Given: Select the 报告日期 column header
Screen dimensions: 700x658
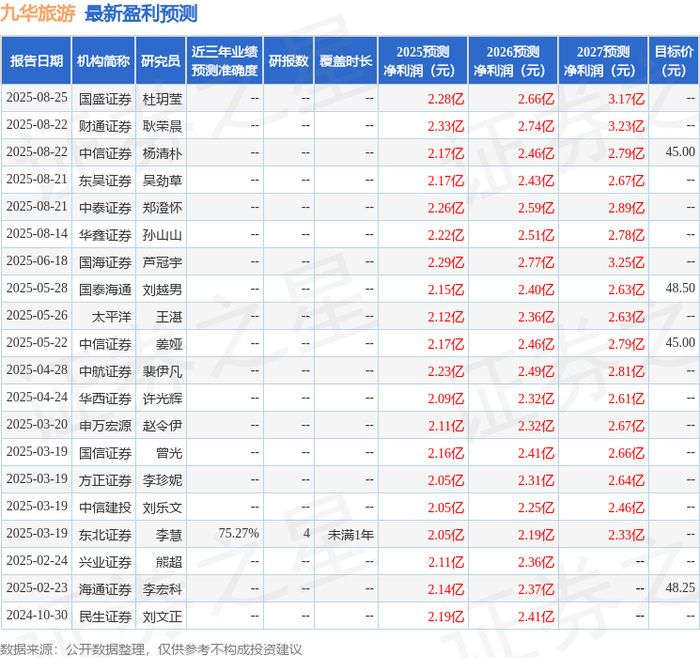Looking at the screenshot, I should click(x=36, y=61).
